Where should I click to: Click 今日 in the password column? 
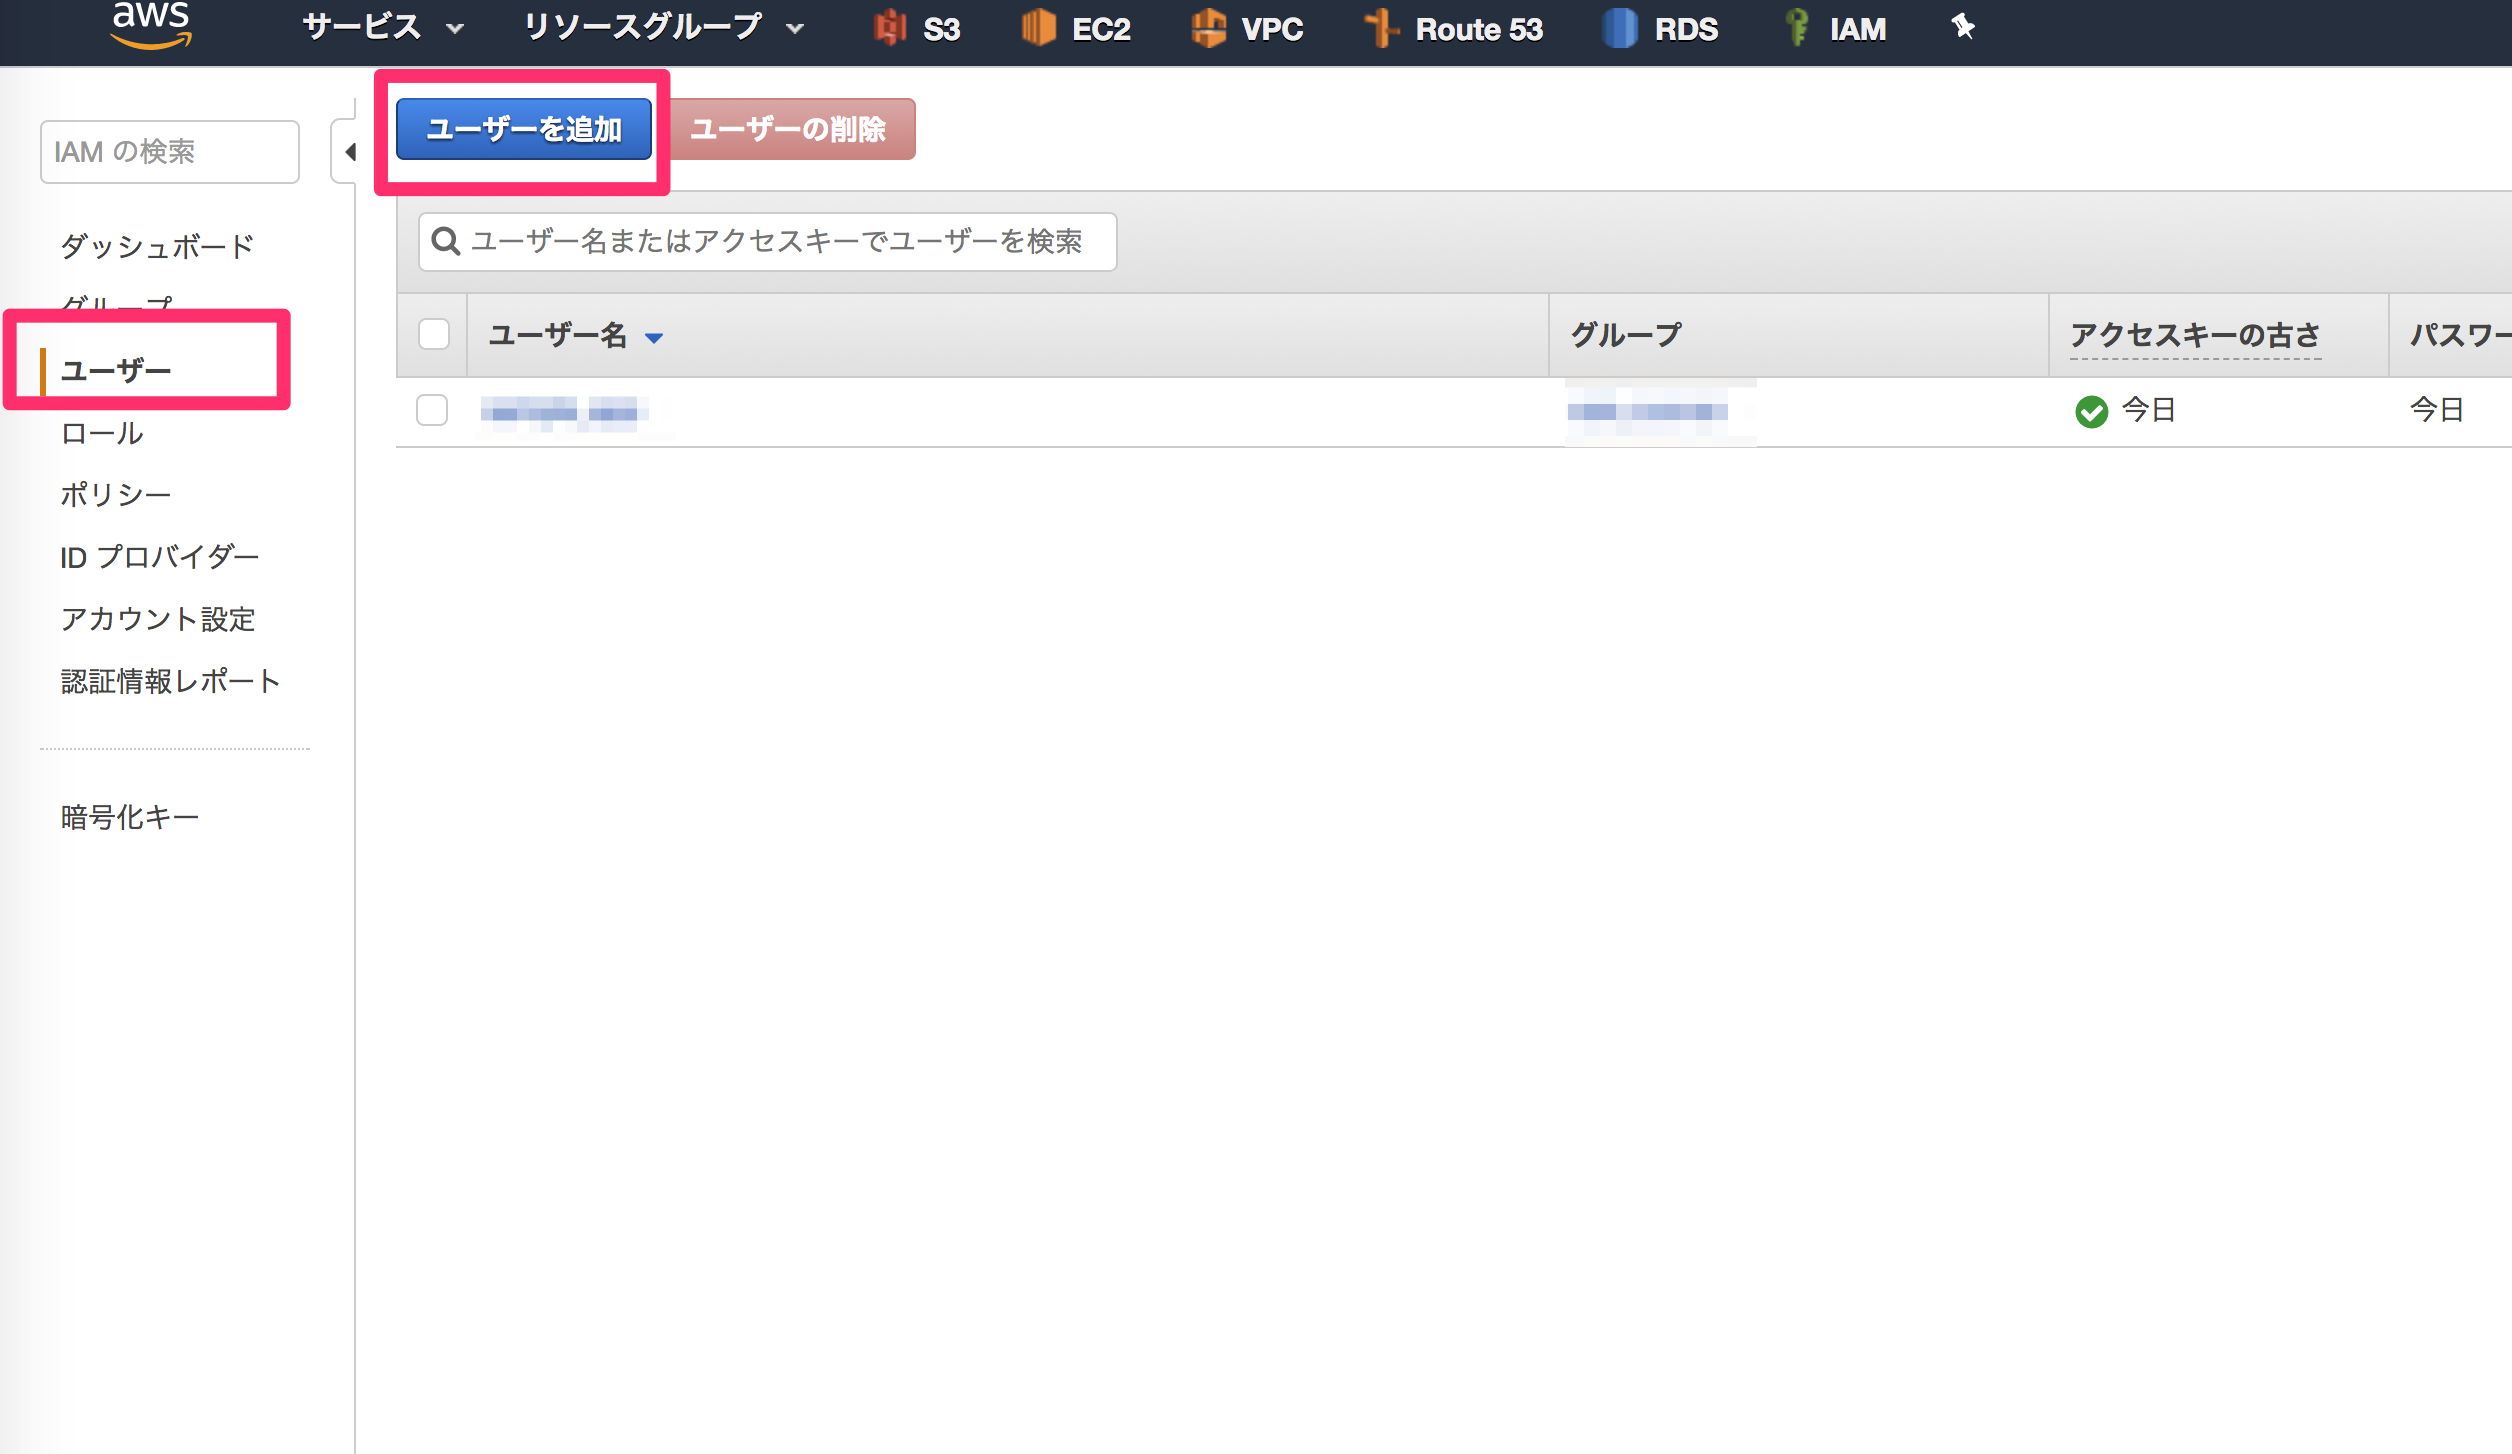(x=2437, y=410)
